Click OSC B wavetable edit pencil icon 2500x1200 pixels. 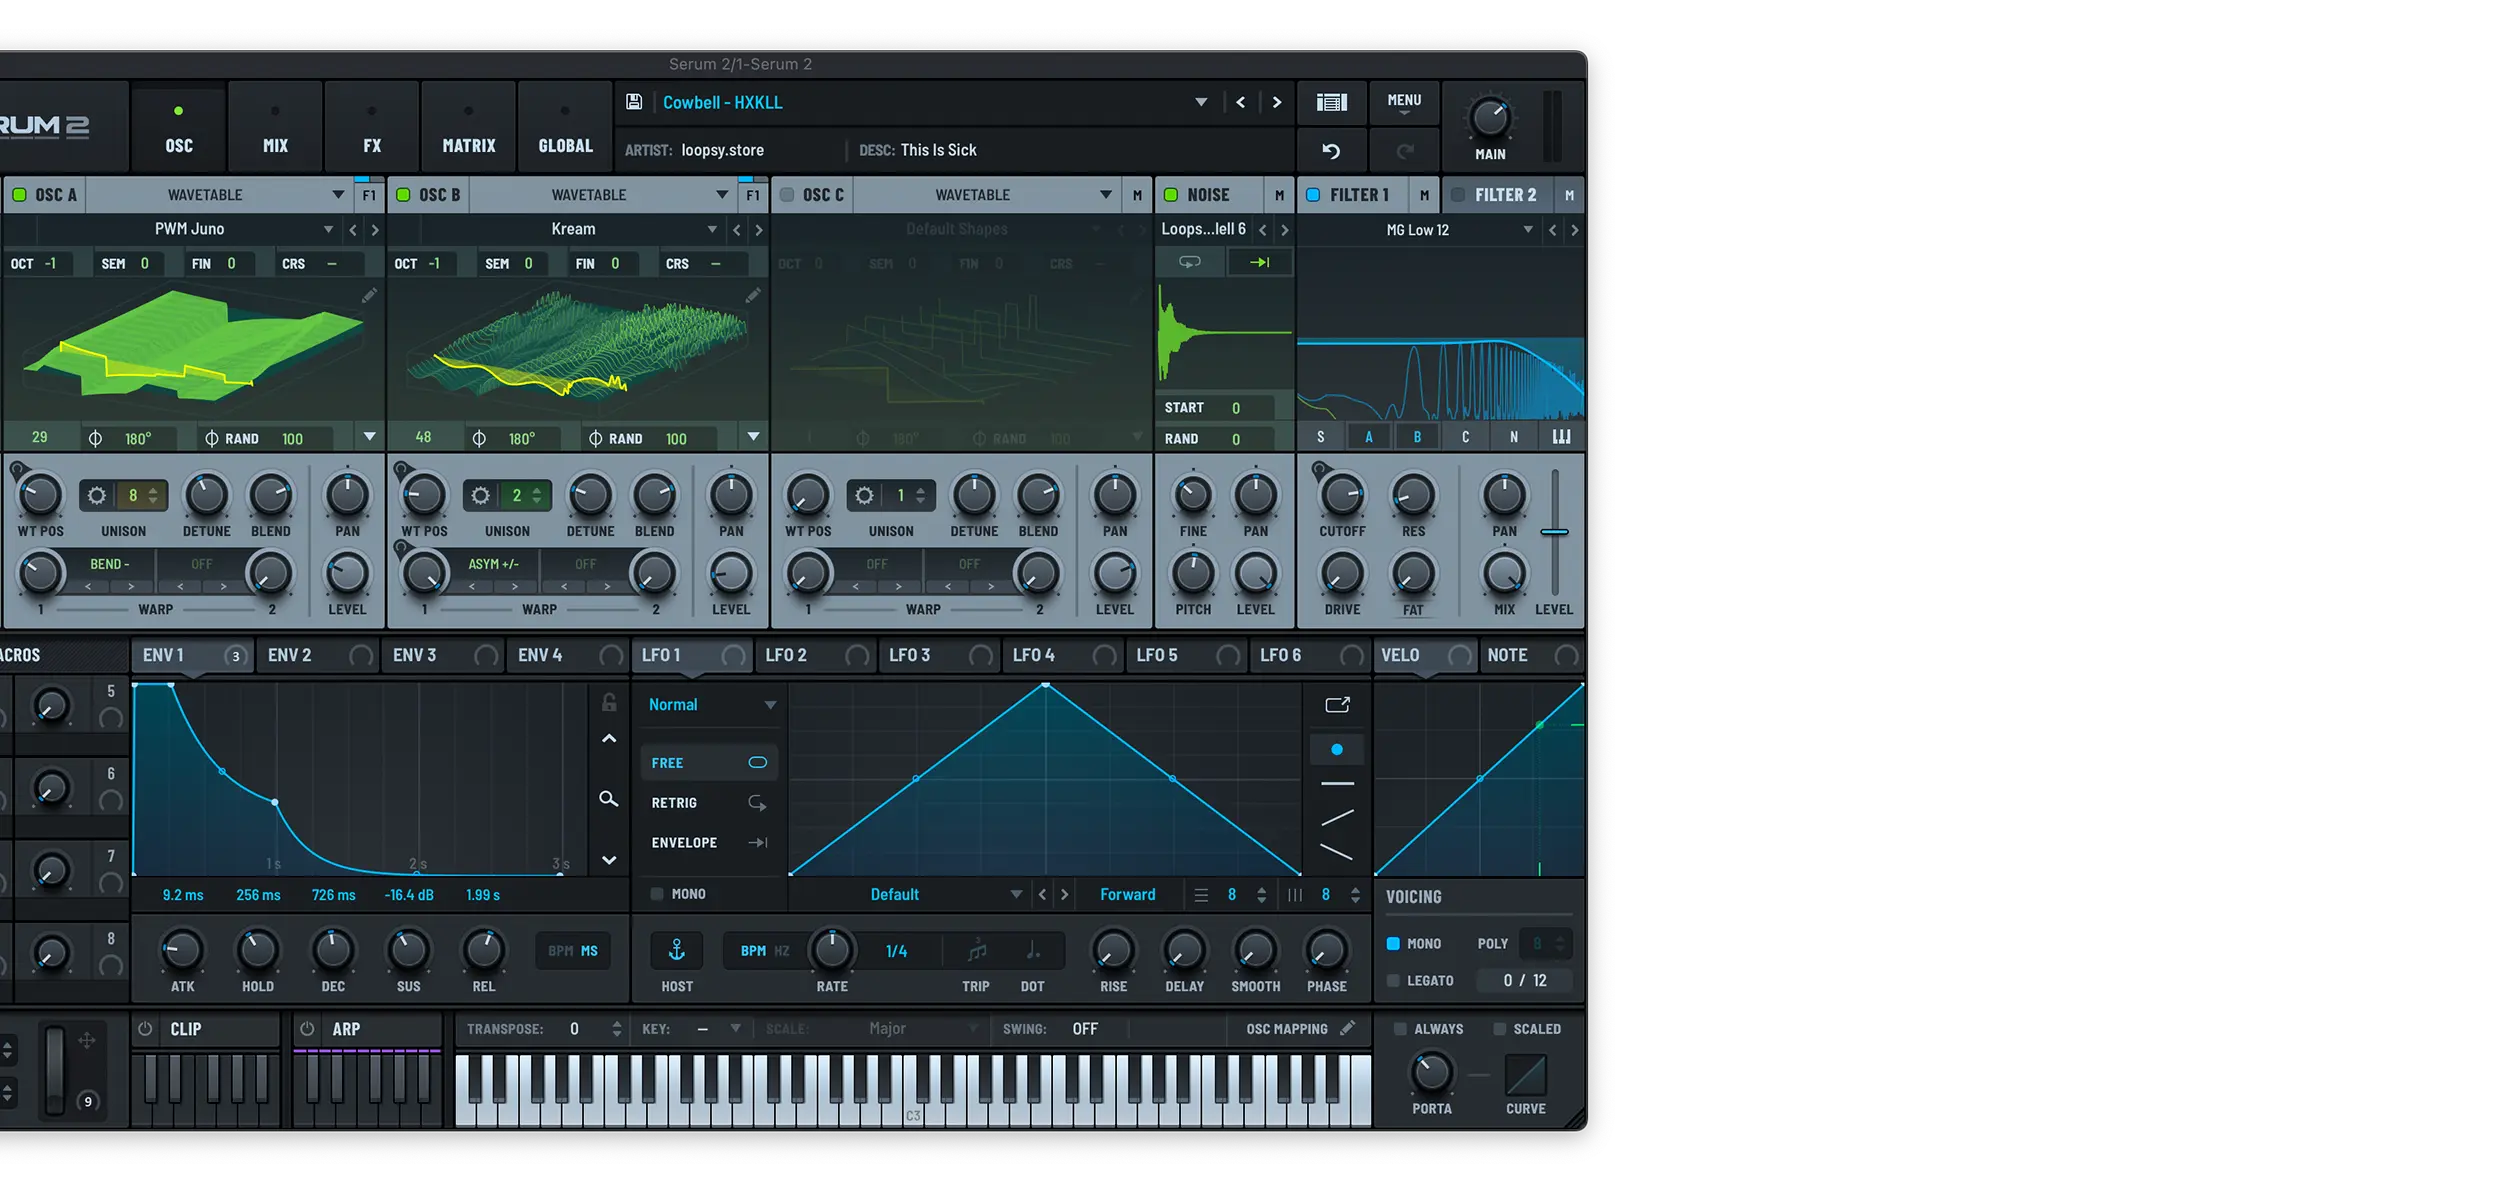pyautogui.click(x=753, y=295)
